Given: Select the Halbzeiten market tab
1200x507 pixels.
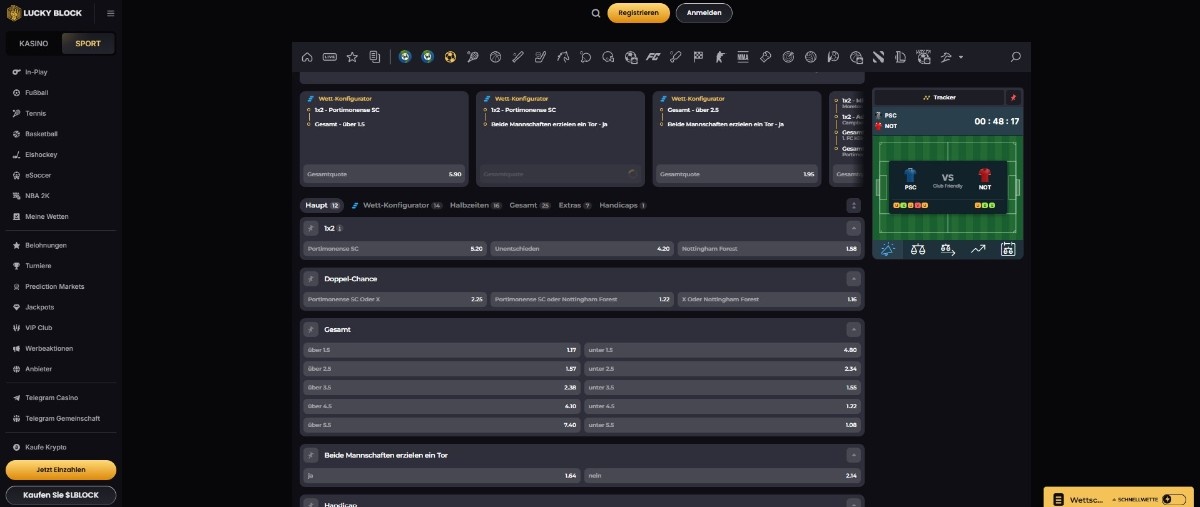Looking at the screenshot, I should [x=476, y=205].
